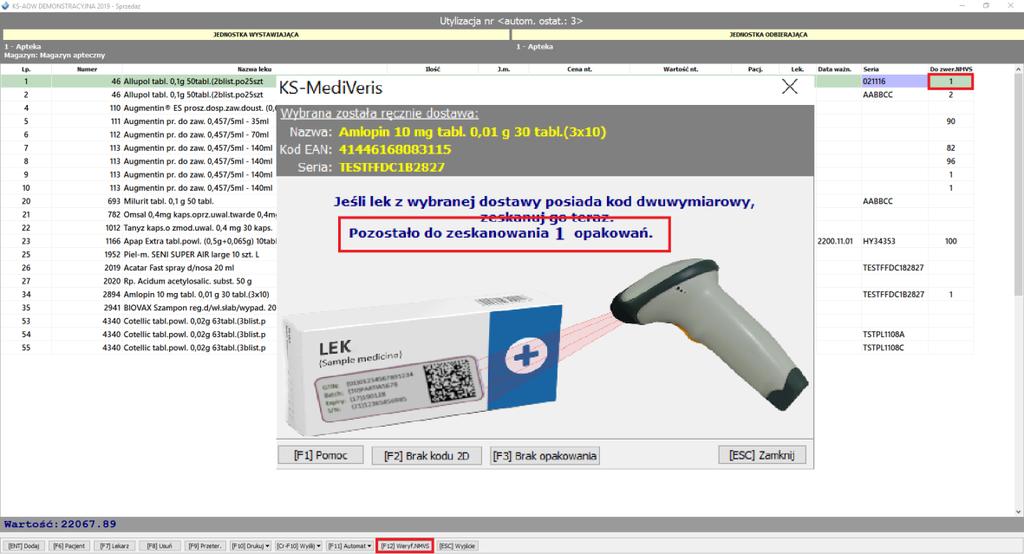Click the ENT Dodaj button
This screenshot has width=1024, height=554.
tap(24, 546)
